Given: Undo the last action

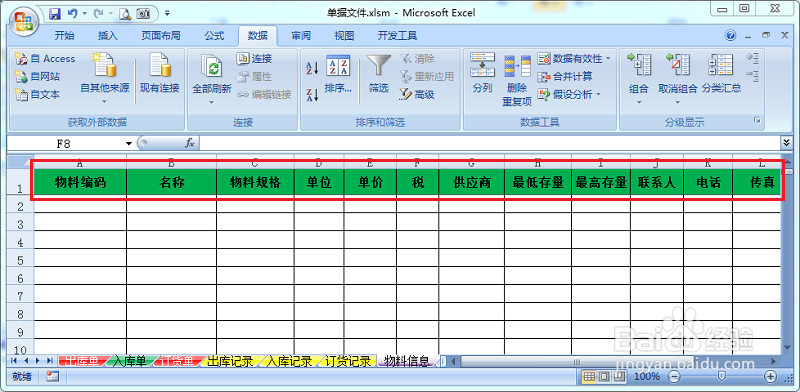Looking at the screenshot, I should pyautogui.click(x=72, y=13).
